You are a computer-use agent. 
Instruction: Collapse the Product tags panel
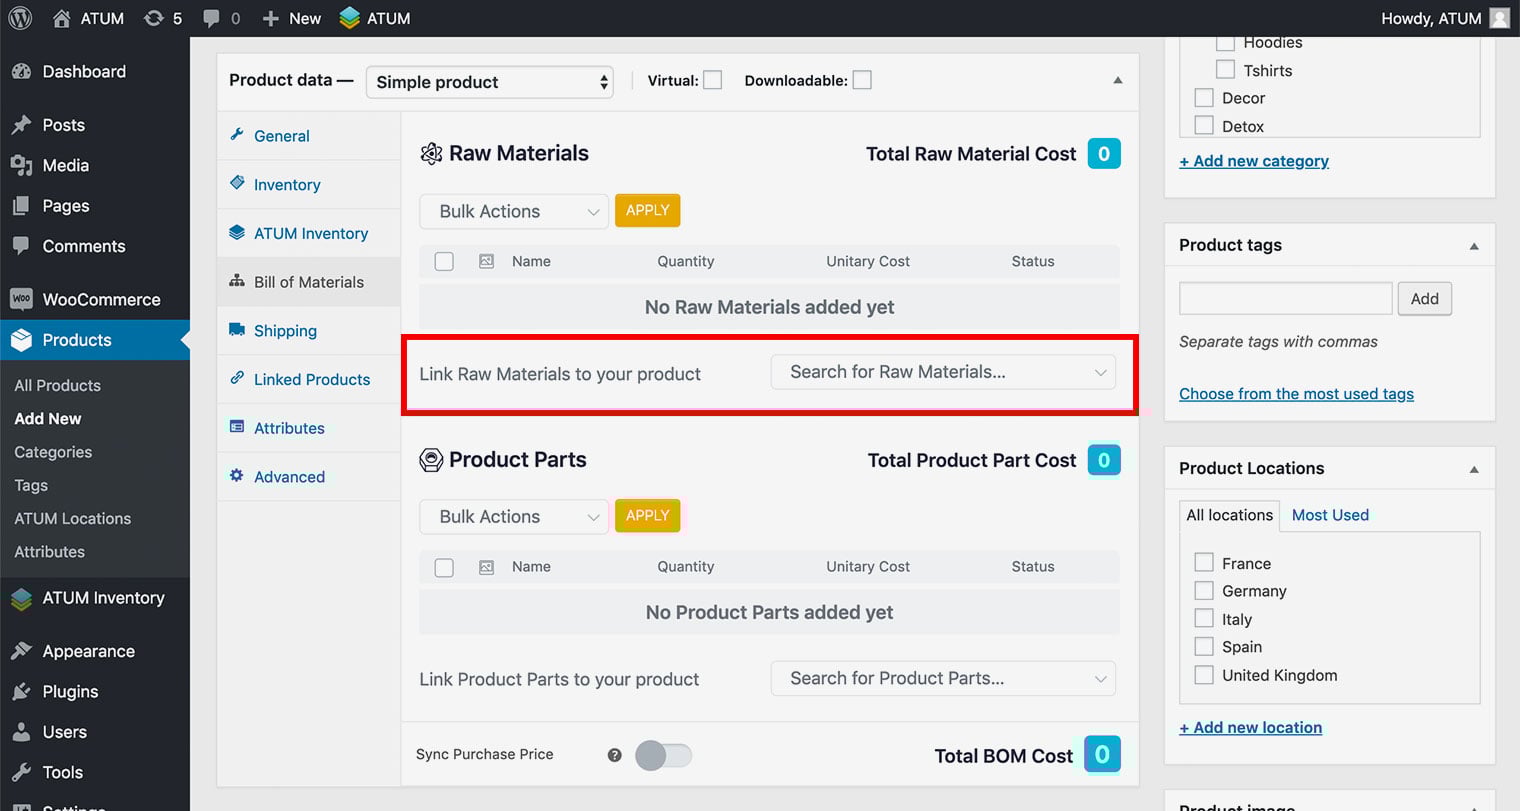pos(1473,246)
